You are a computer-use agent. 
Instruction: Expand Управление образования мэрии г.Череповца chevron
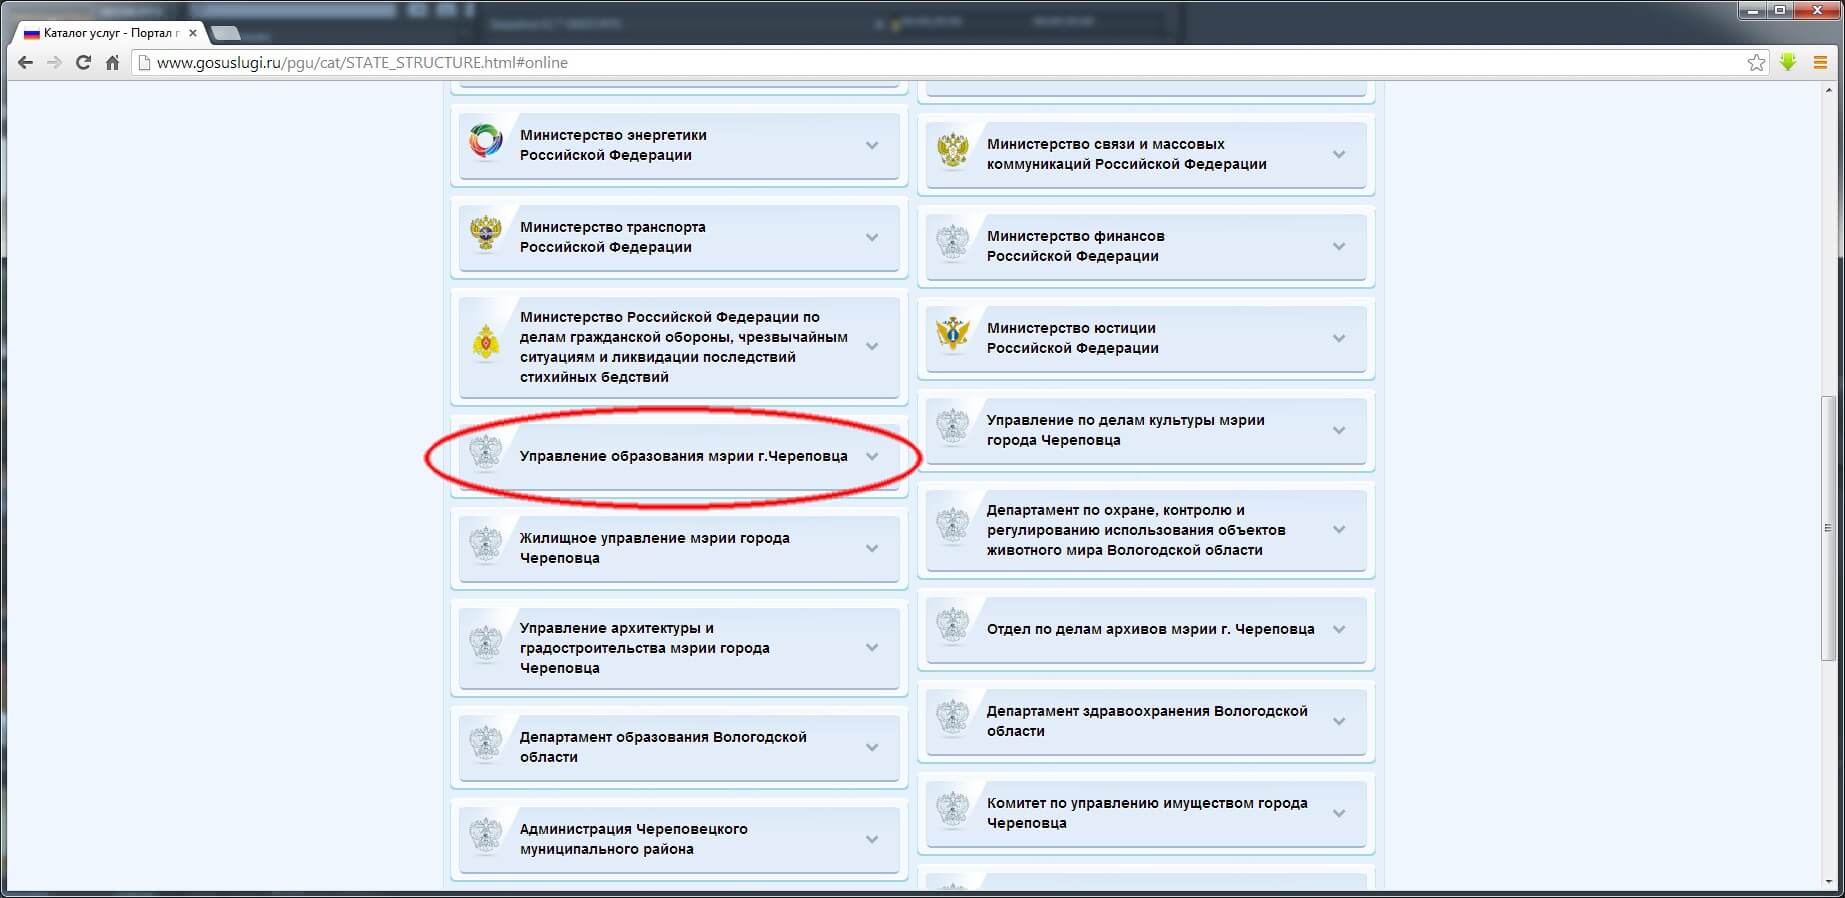[872, 456]
